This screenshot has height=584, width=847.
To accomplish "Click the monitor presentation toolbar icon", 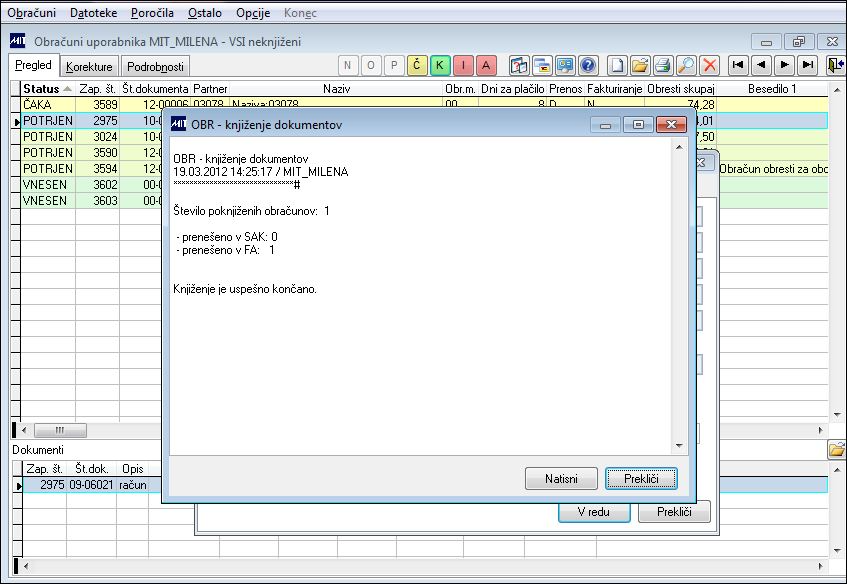I will 565,65.
